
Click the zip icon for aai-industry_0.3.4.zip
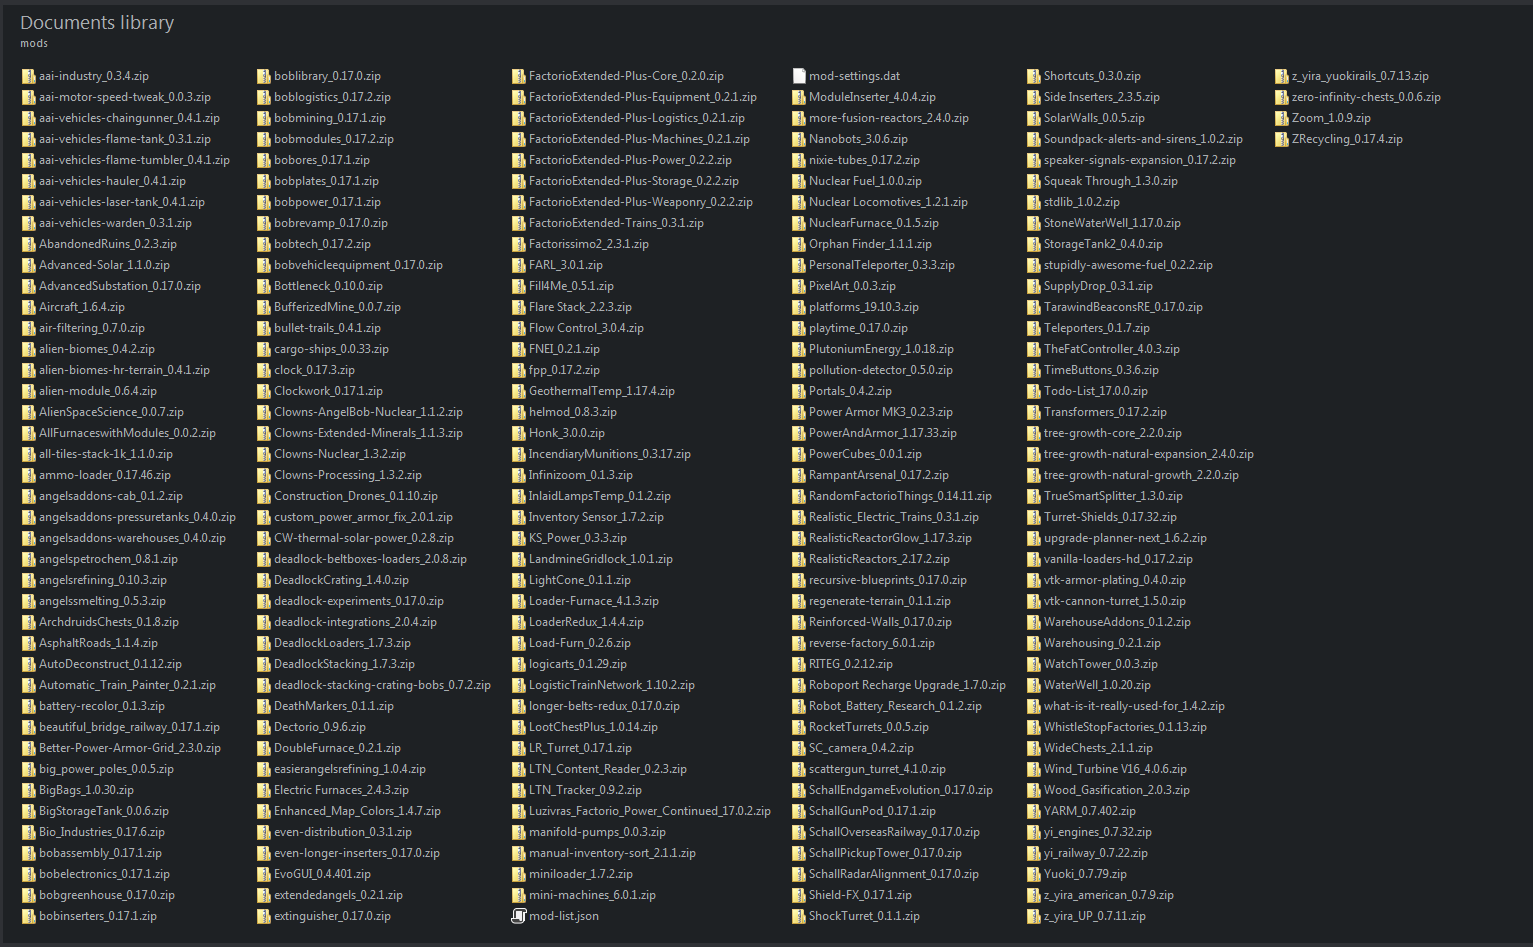point(29,76)
